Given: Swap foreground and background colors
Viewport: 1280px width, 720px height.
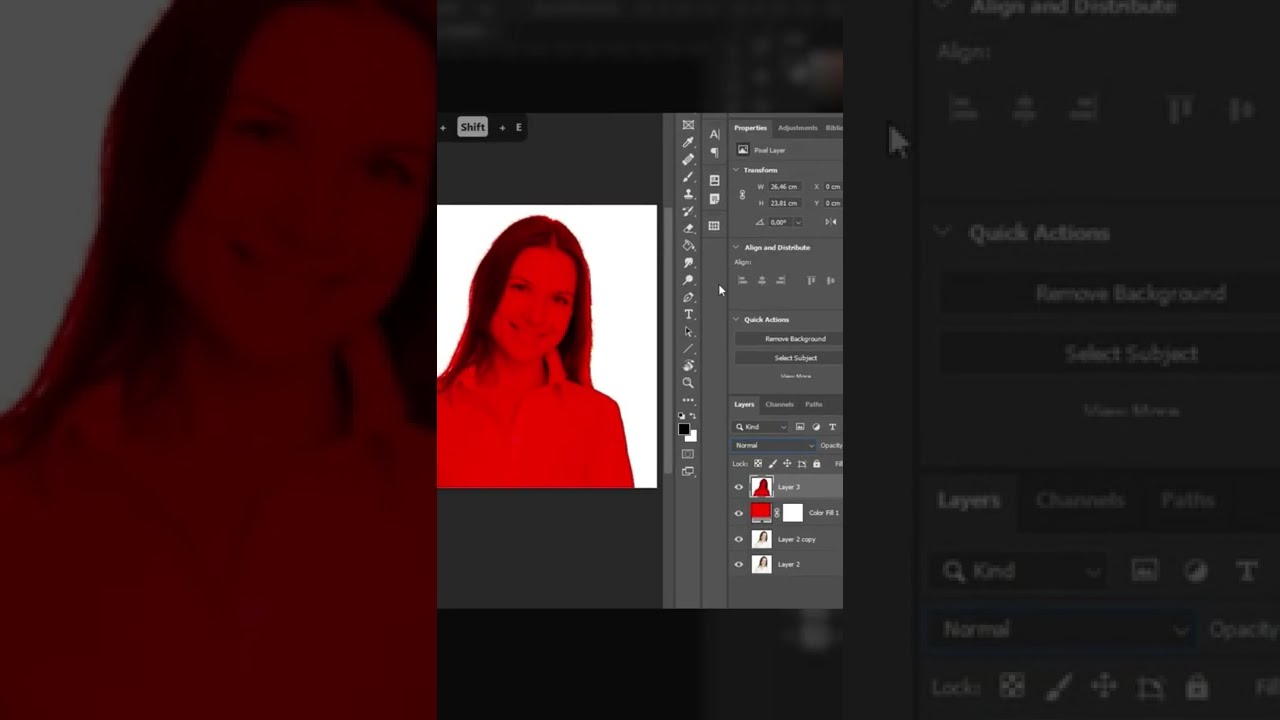Looking at the screenshot, I should pyautogui.click(x=693, y=415).
